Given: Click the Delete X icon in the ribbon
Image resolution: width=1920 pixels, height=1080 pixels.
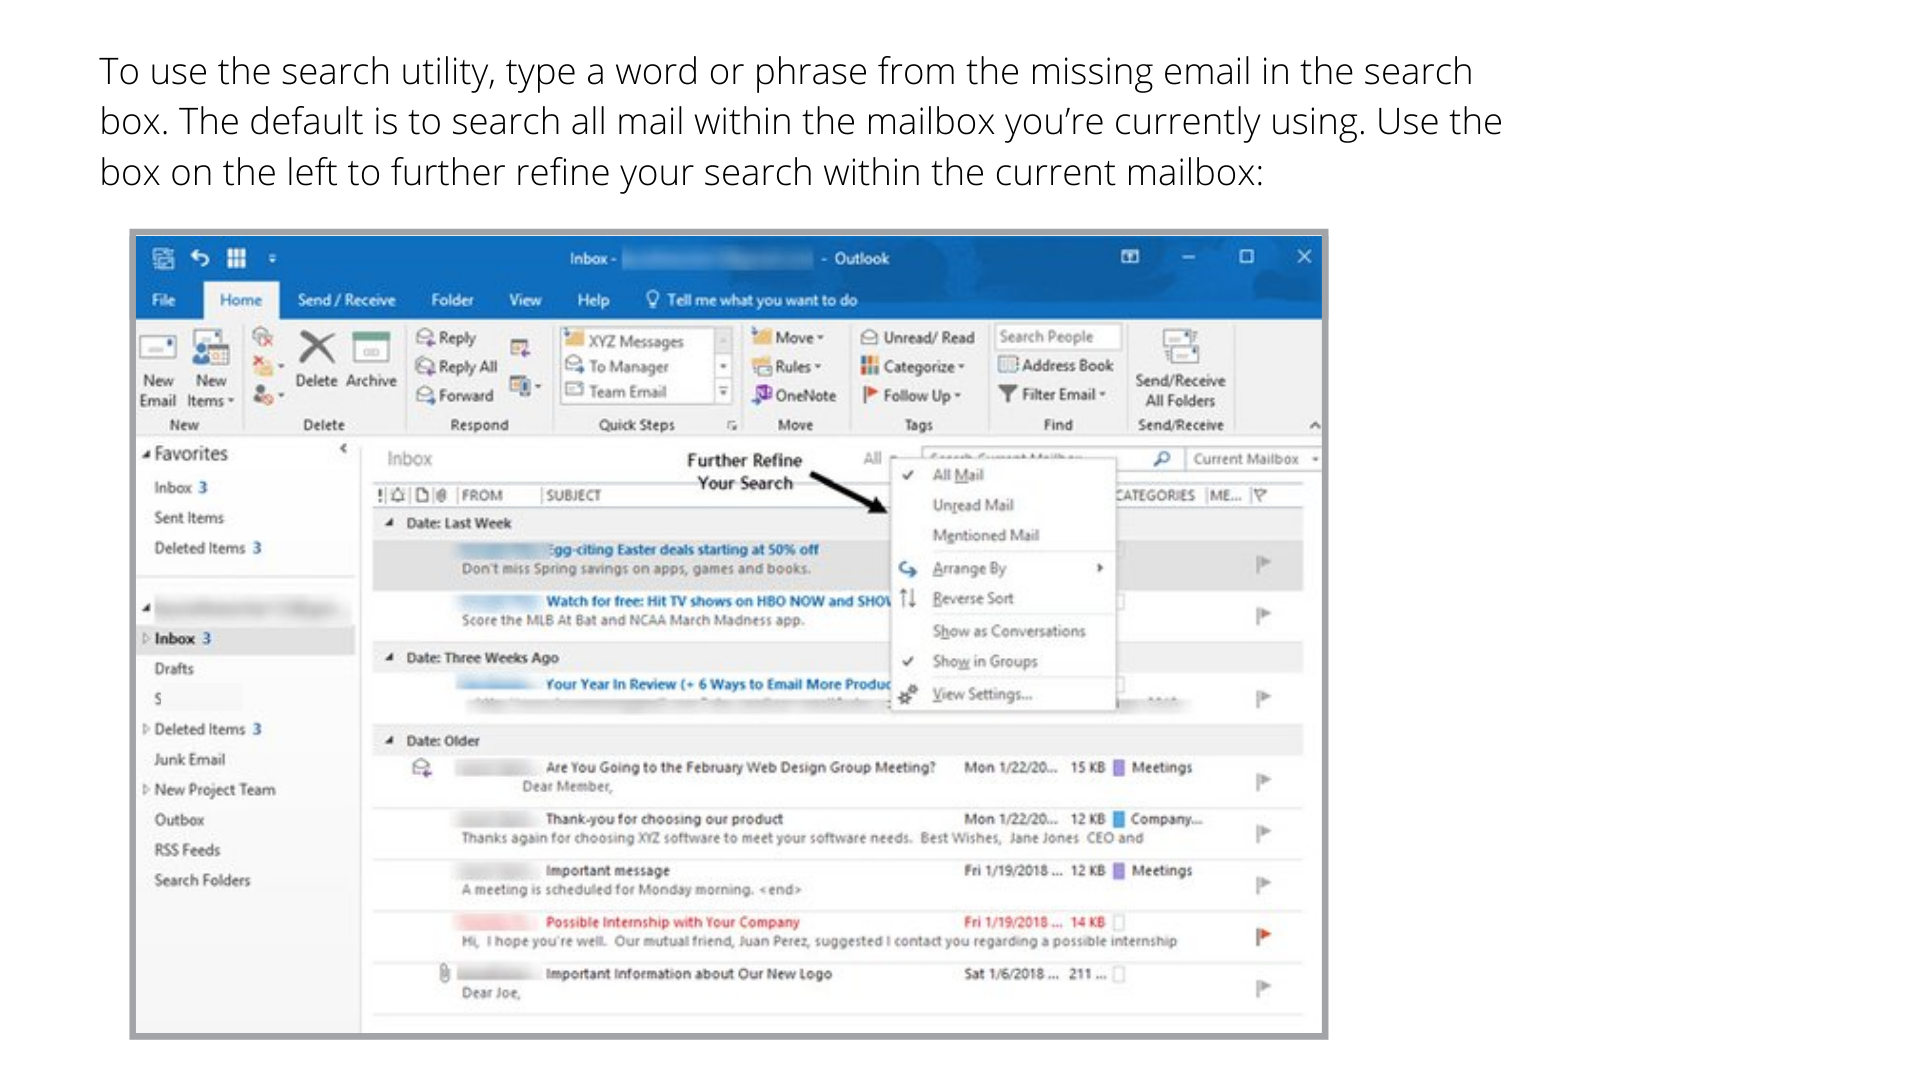Looking at the screenshot, I should 316,349.
